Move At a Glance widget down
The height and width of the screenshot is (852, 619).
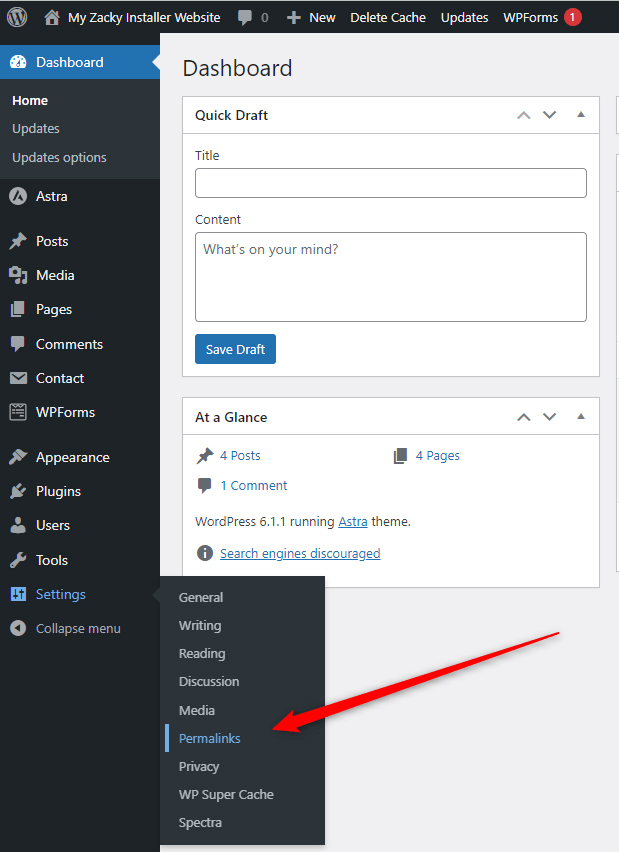point(549,417)
